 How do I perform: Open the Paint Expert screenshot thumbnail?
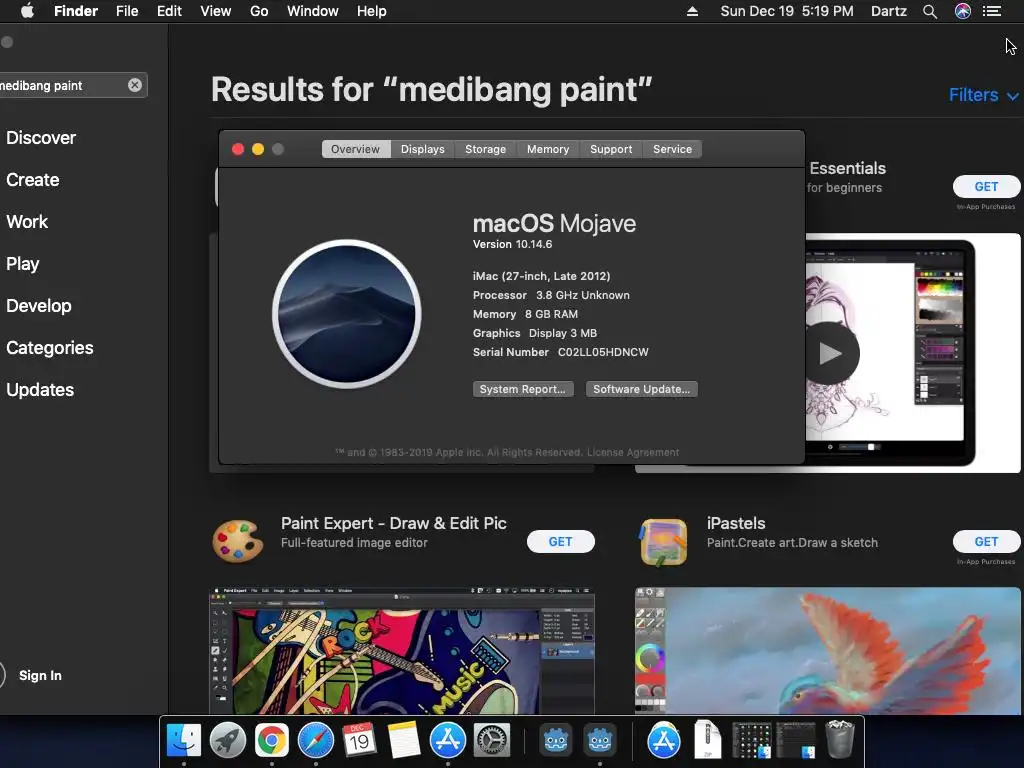tap(402, 651)
